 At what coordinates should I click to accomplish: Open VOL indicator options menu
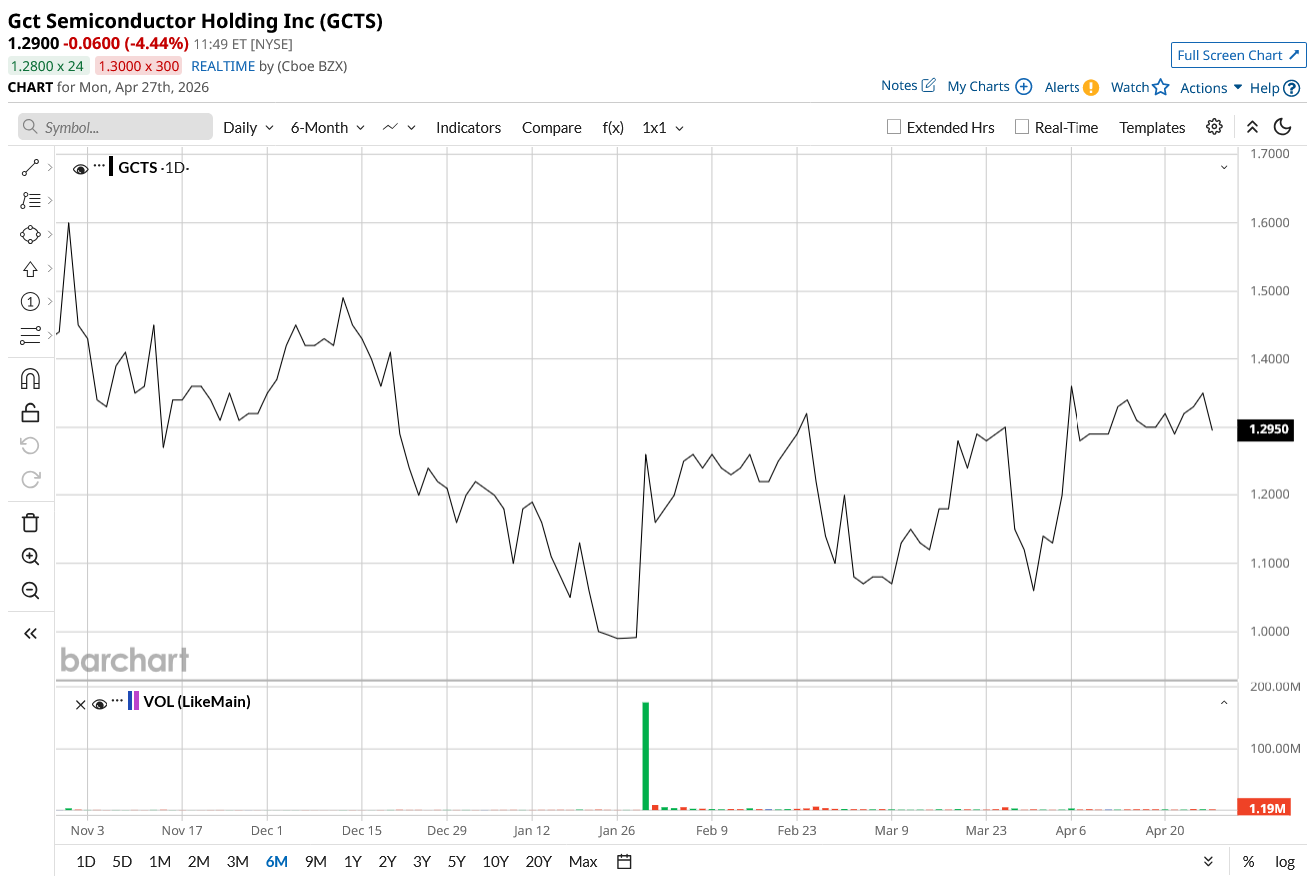117,700
